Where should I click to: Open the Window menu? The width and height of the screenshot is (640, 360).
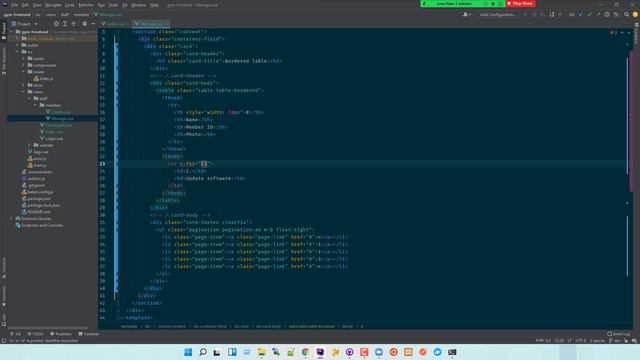[138, 5]
